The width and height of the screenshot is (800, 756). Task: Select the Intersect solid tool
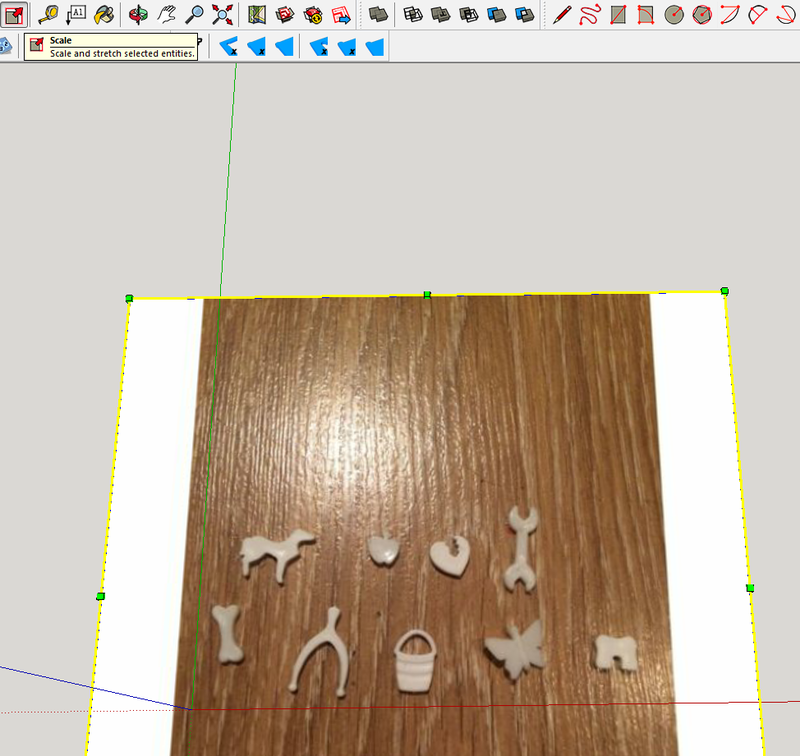point(413,15)
